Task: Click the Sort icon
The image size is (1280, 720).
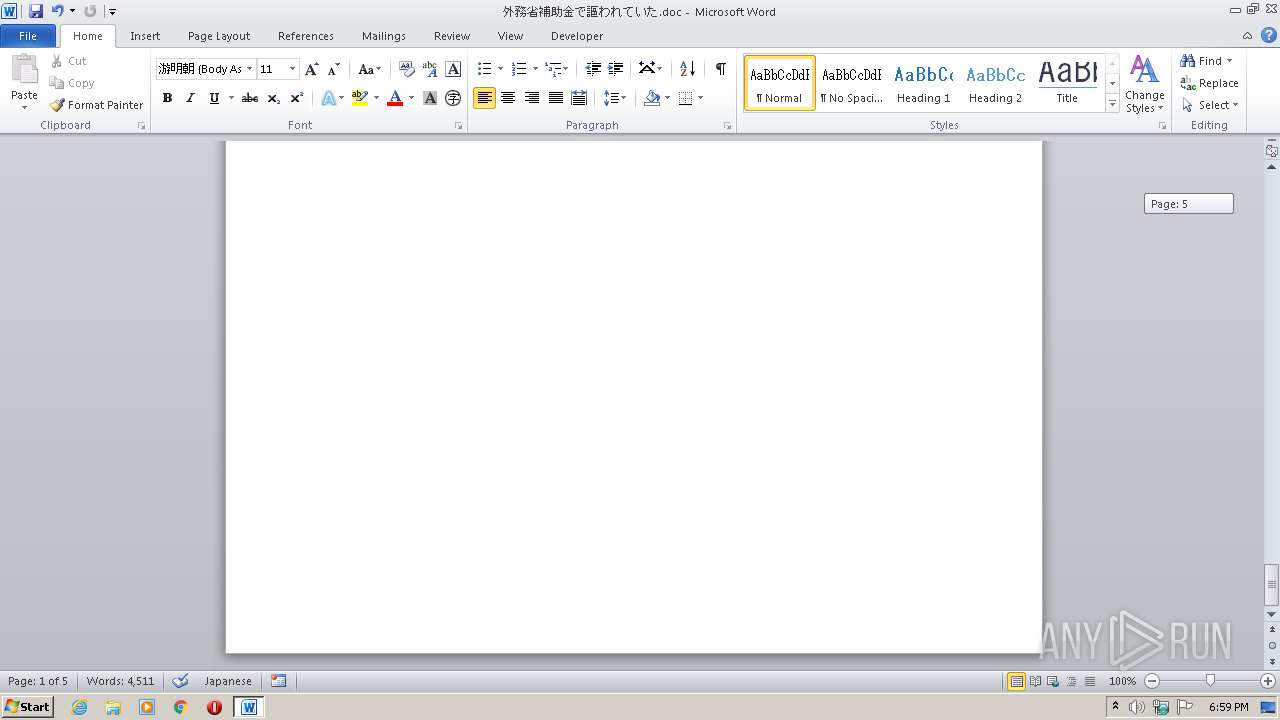Action: click(x=687, y=69)
